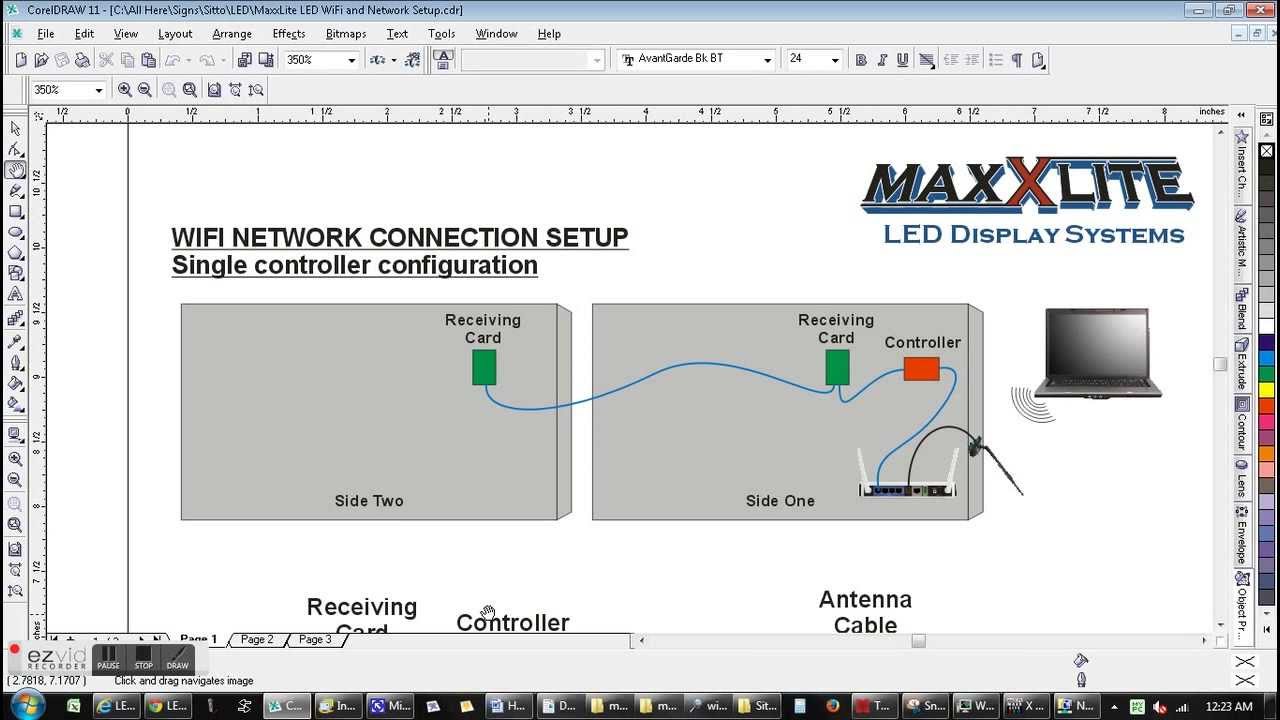Select the Freehand tool in toolbox
Screen dimensions: 1280x720
point(15,191)
